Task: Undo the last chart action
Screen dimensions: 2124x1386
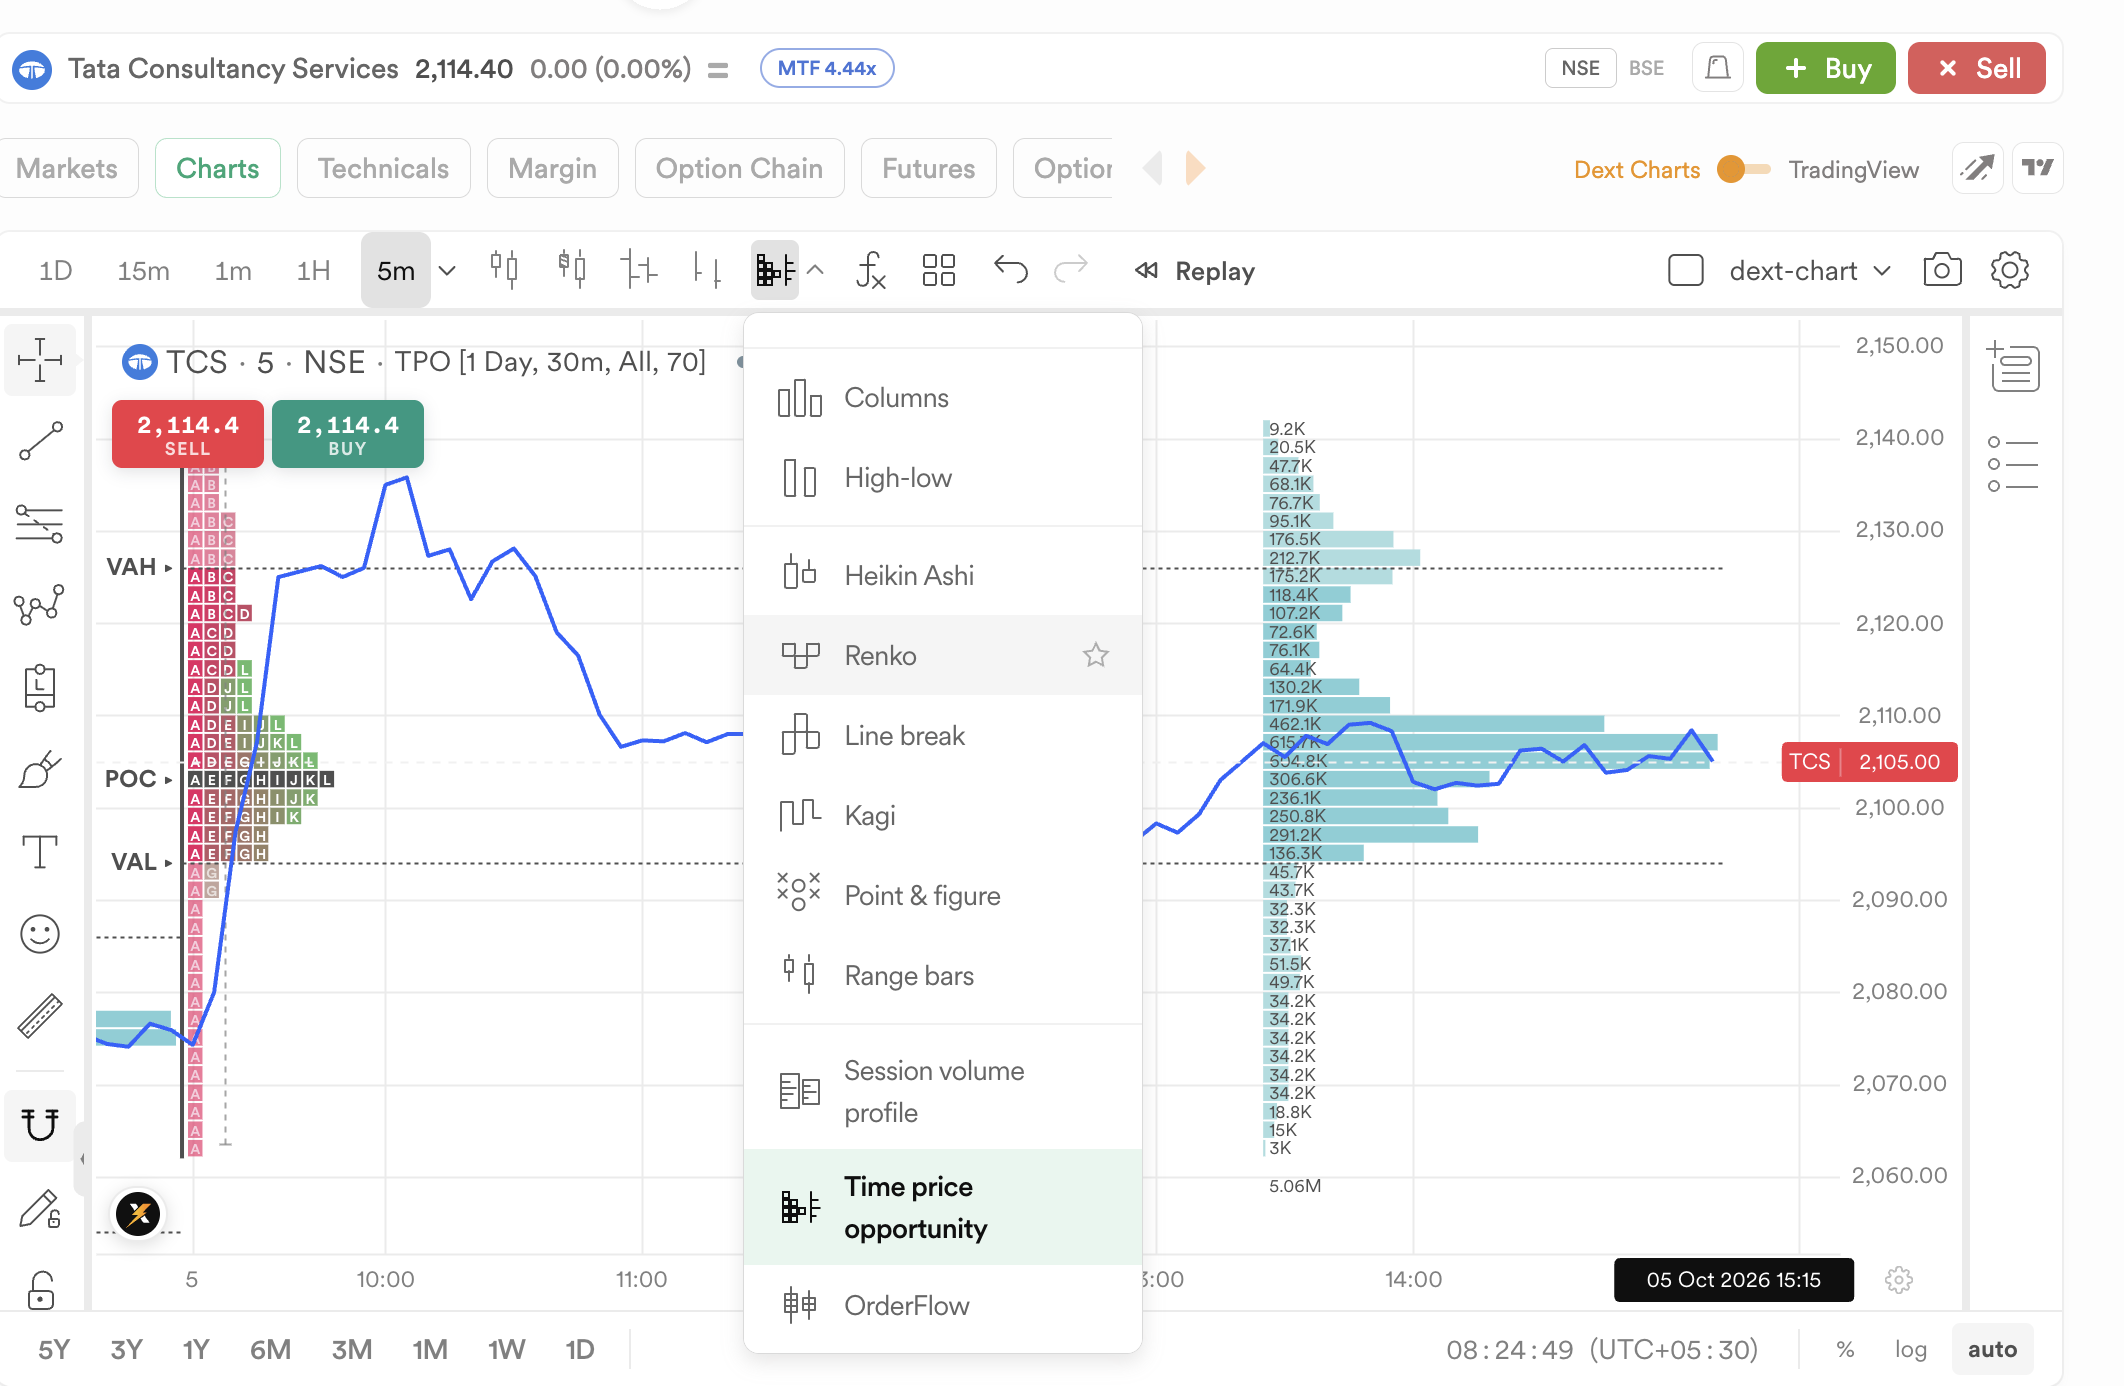Action: pyautogui.click(x=1010, y=270)
